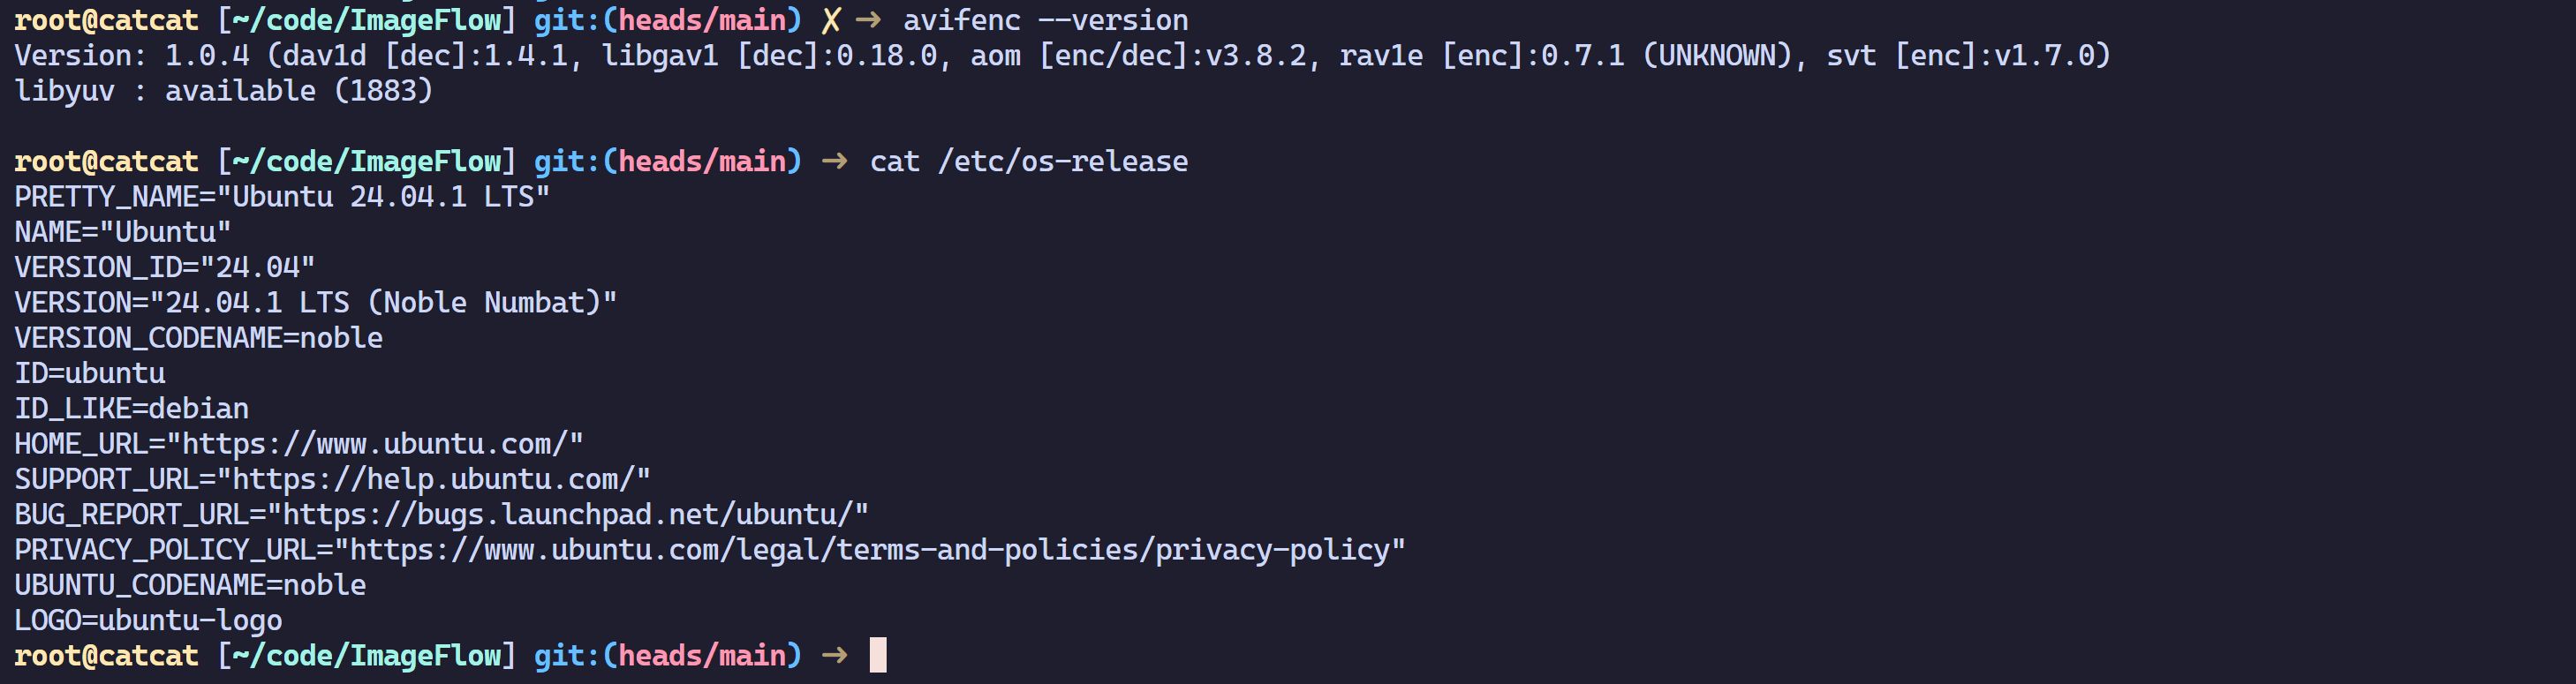Click the VERSION_CODENAME=noble line

[198, 338]
